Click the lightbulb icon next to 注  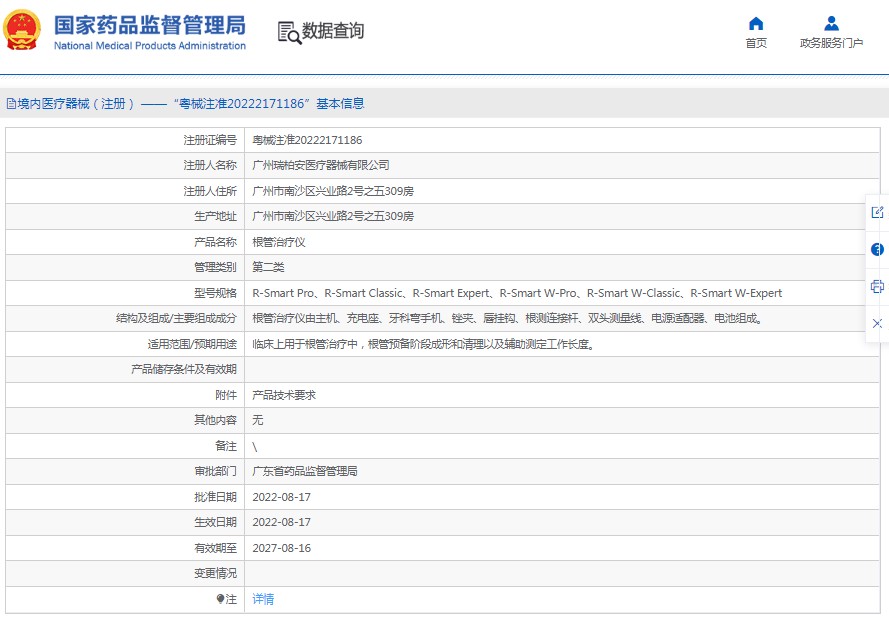pyautogui.click(x=221, y=599)
